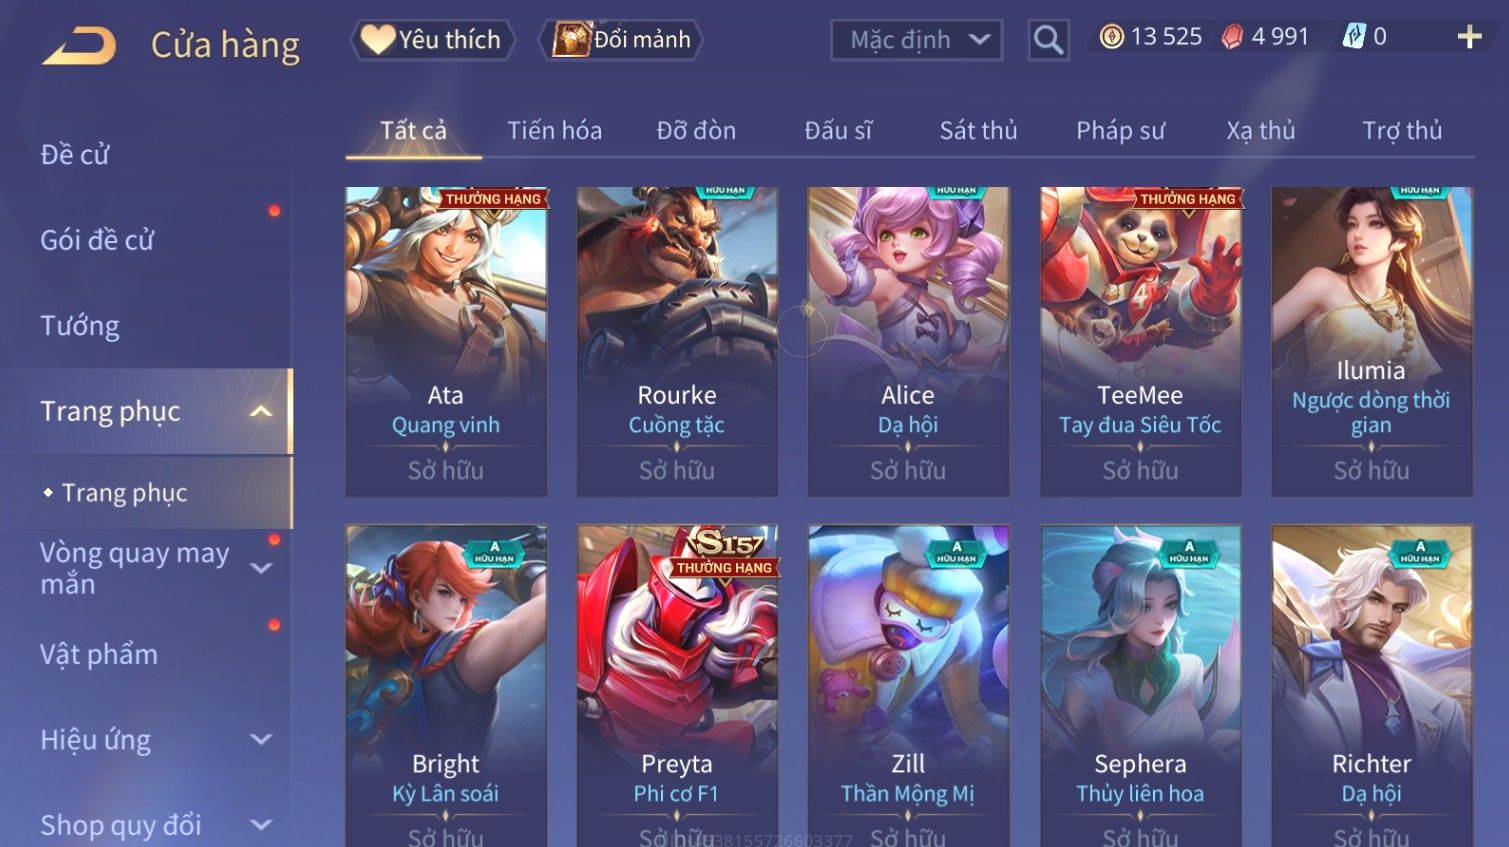This screenshot has height=847, width=1509.
Task: Open Đổi mảnh fragment exchange
Action: pyautogui.click(x=621, y=40)
